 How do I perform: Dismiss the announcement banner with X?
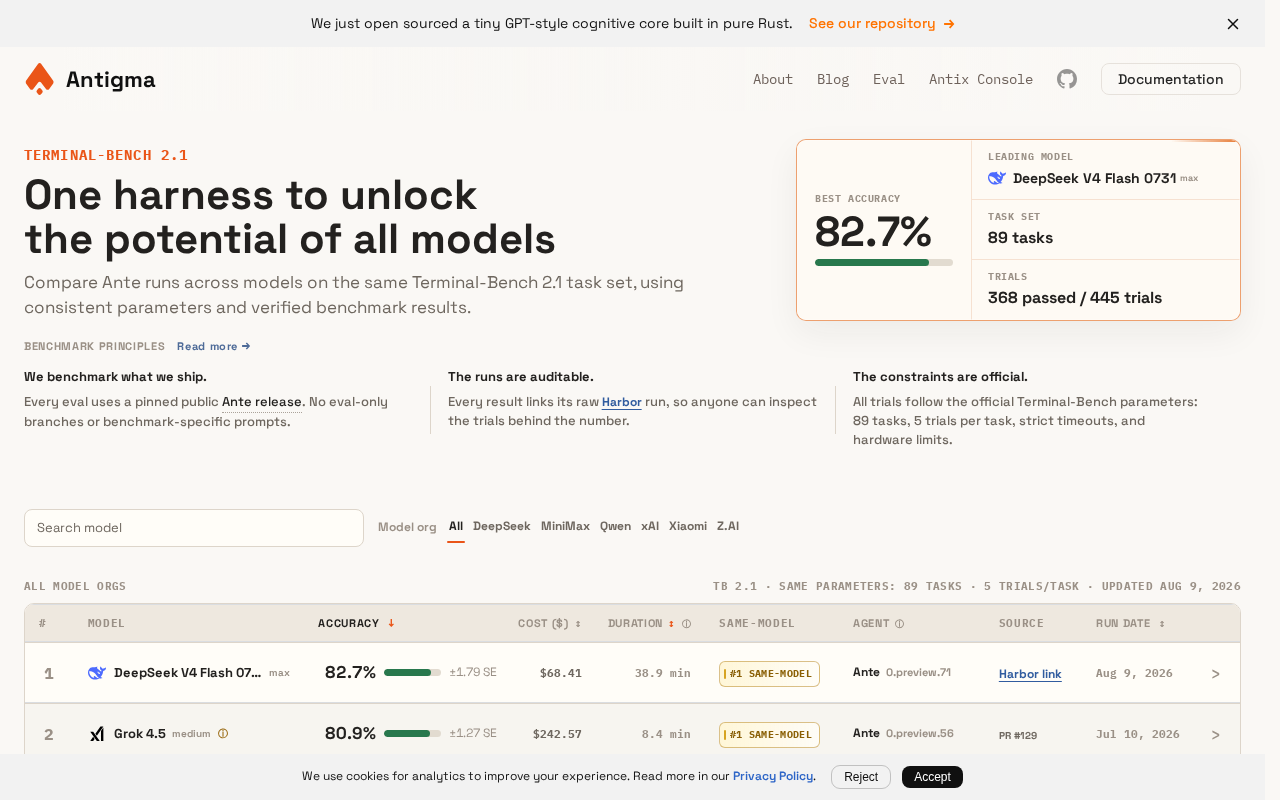point(1233,24)
